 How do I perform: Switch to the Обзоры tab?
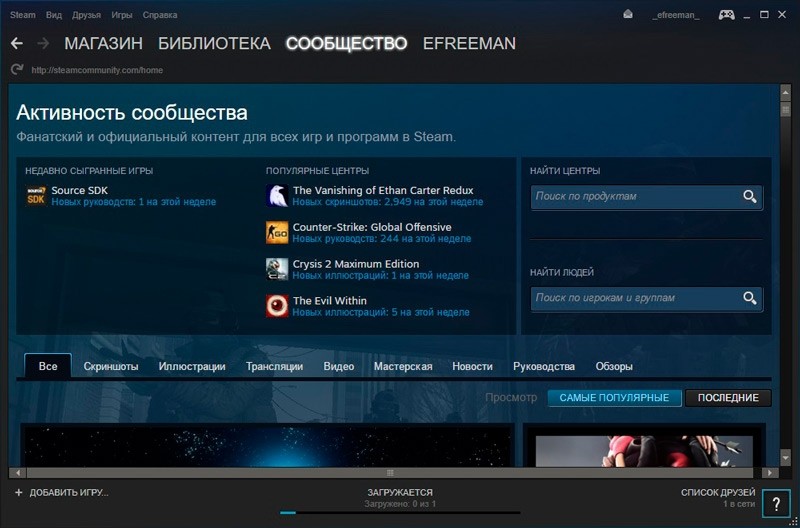tap(614, 366)
